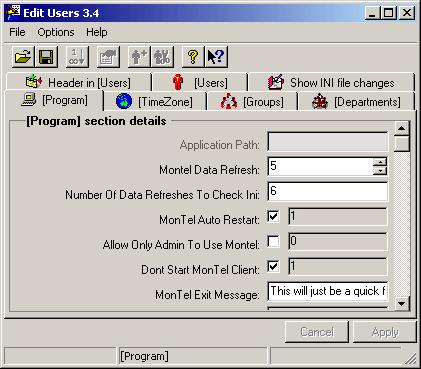Click the edit properties toolbar icon
The image size is (421, 369).
pos(108,57)
